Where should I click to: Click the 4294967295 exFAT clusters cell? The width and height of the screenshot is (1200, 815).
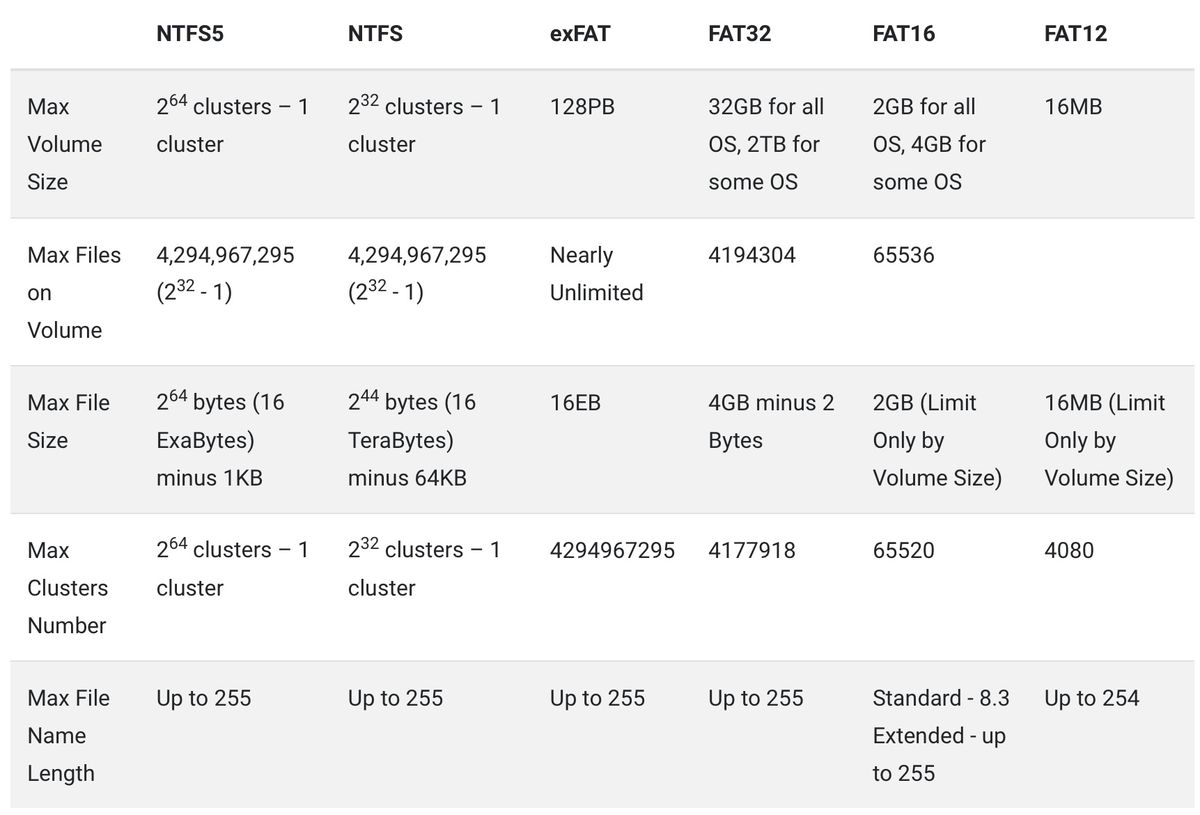(x=612, y=550)
